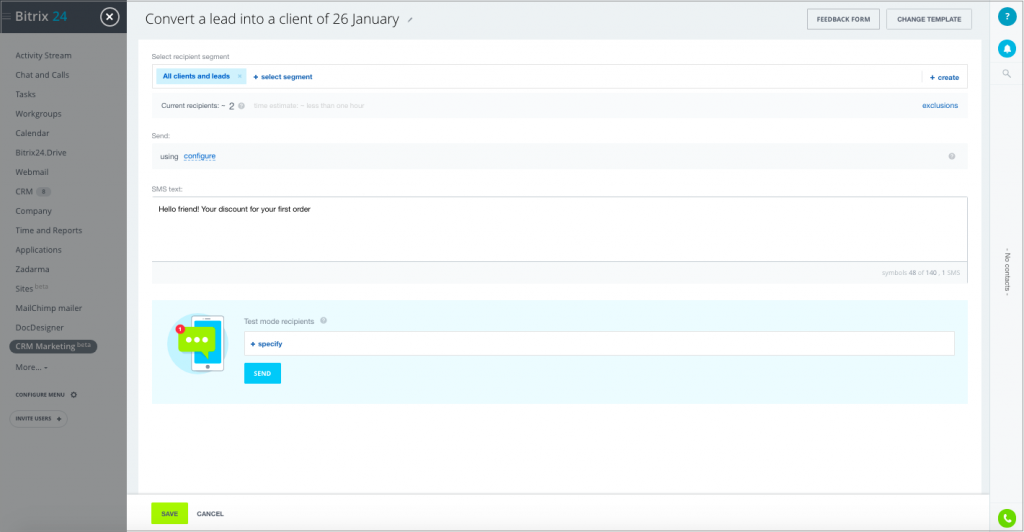Click the INVITE USERS button
Screen dimensions: 1024x532
38,418
